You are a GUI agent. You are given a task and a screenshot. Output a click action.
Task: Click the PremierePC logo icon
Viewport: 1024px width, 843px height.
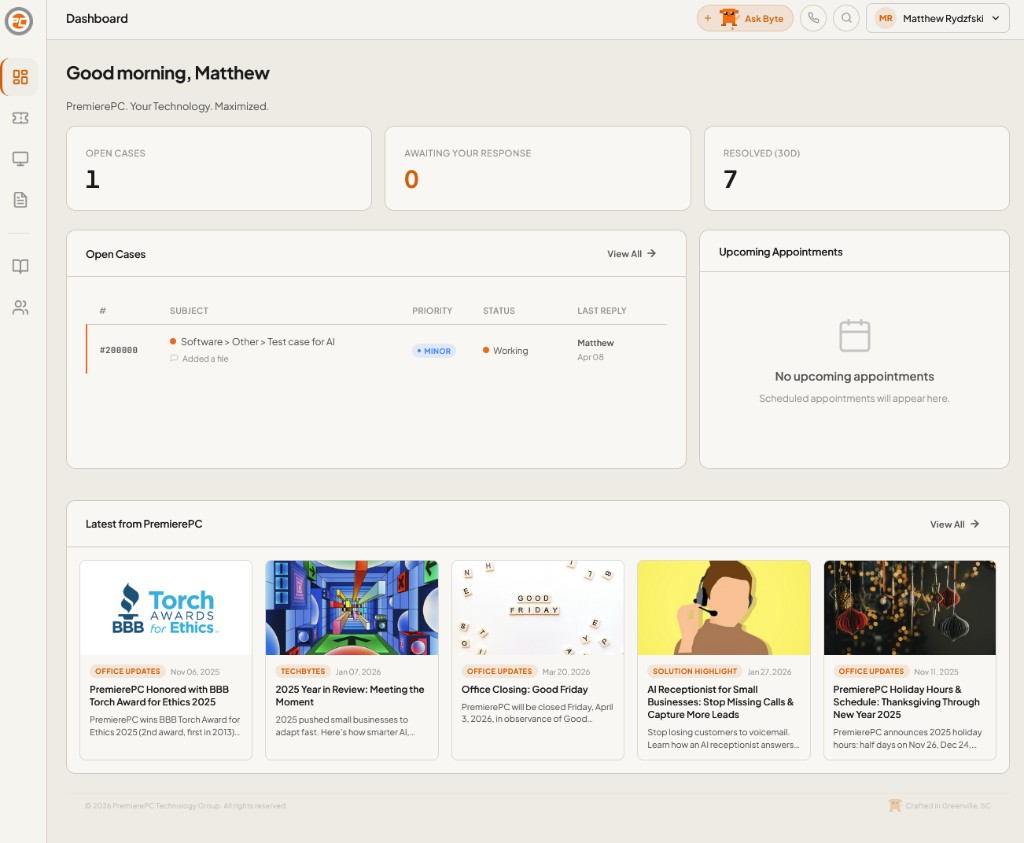[19, 21]
